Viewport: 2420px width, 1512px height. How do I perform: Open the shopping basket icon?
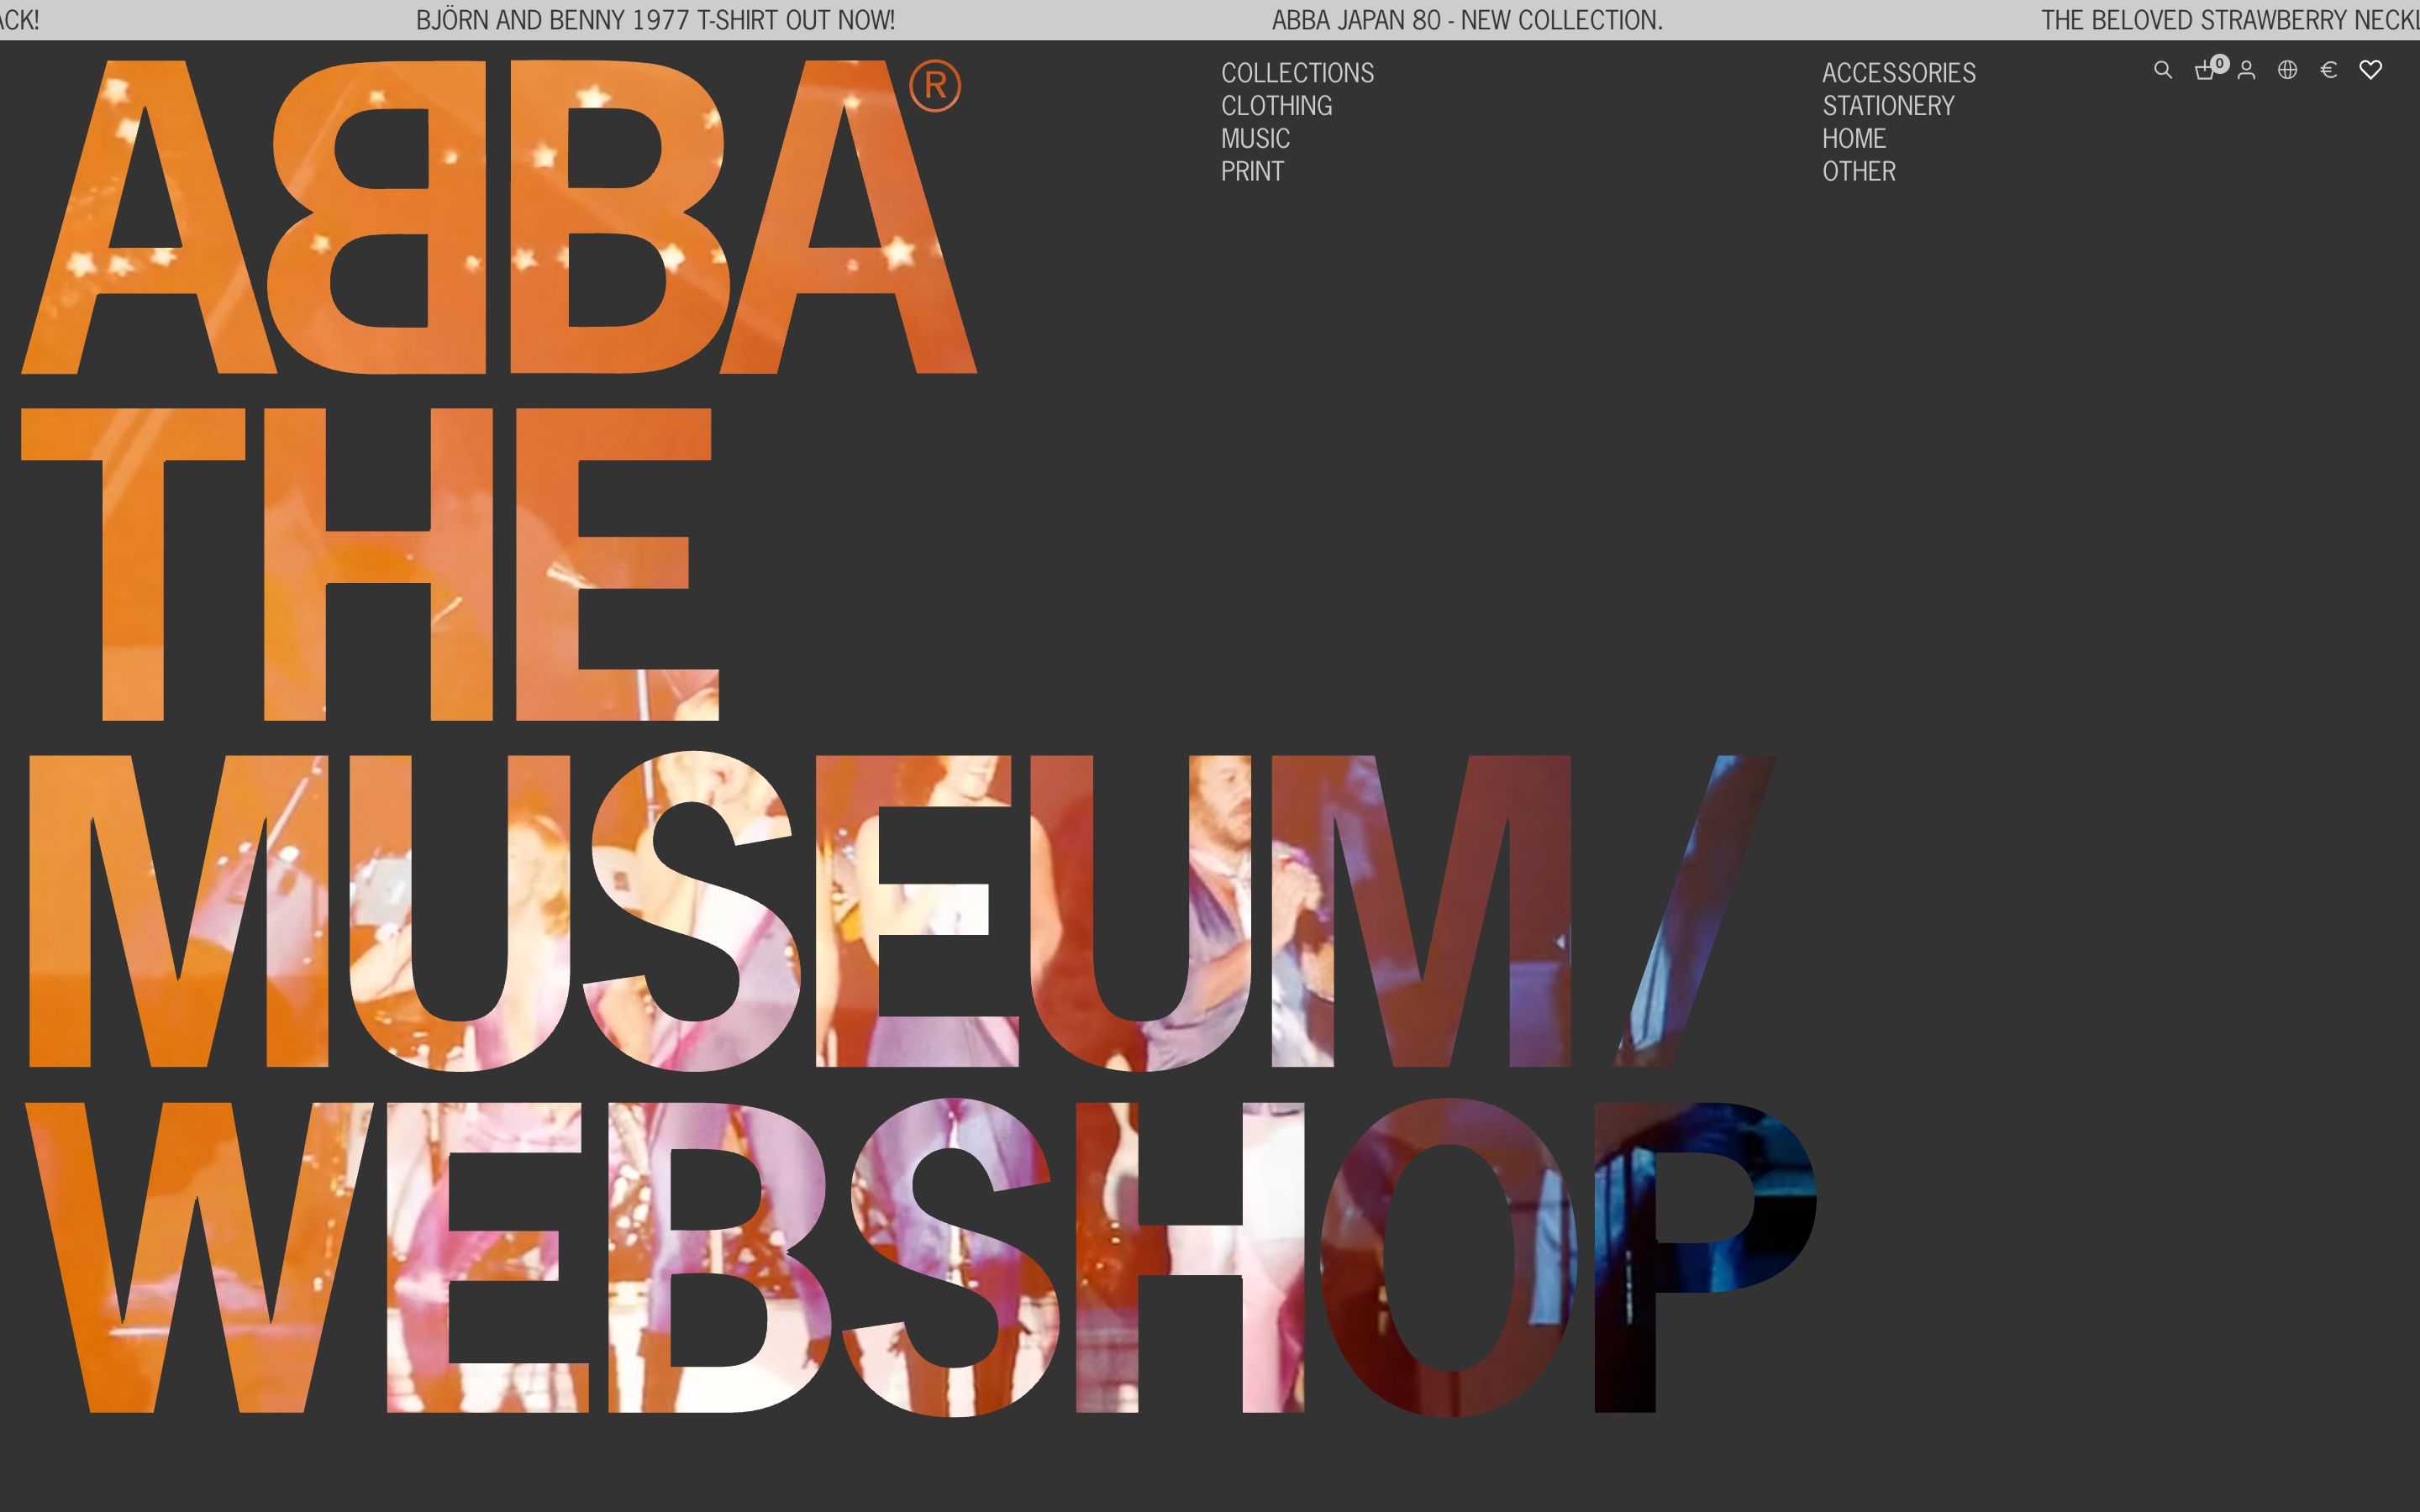[2203, 71]
